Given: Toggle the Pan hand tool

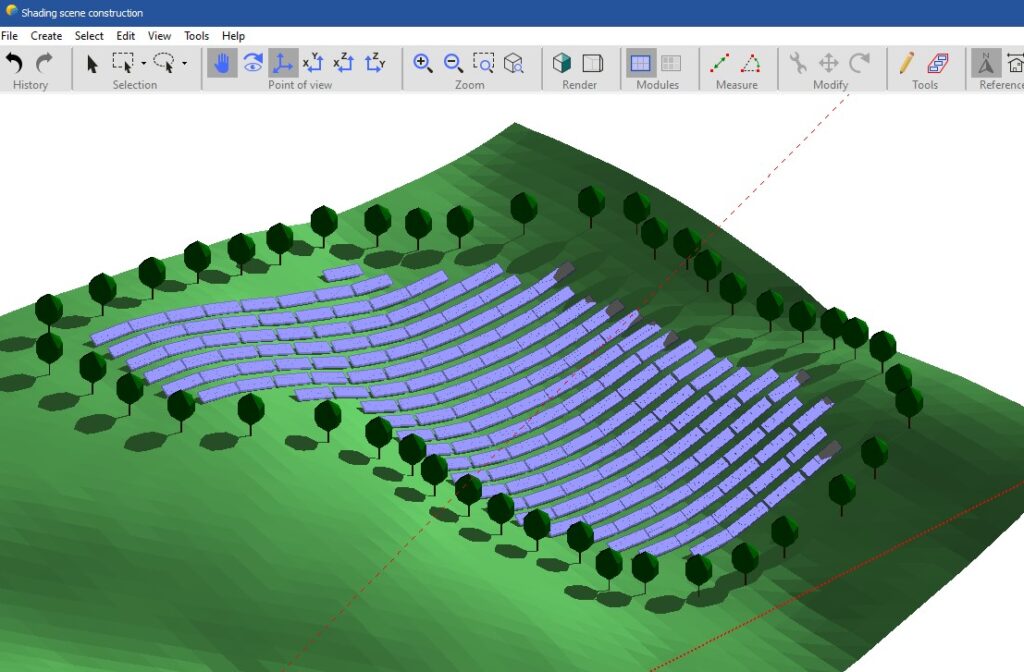Looking at the screenshot, I should click(x=222, y=63).
